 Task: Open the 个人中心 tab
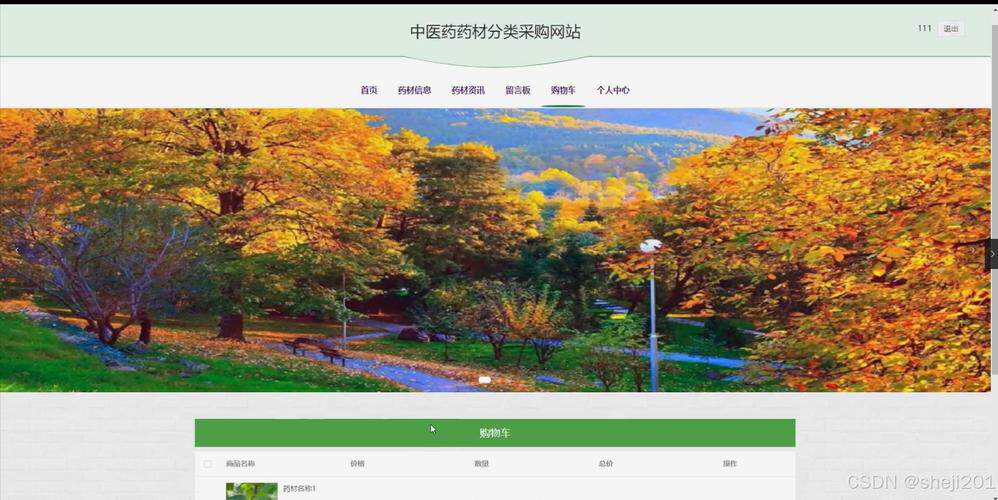[613, 90]
